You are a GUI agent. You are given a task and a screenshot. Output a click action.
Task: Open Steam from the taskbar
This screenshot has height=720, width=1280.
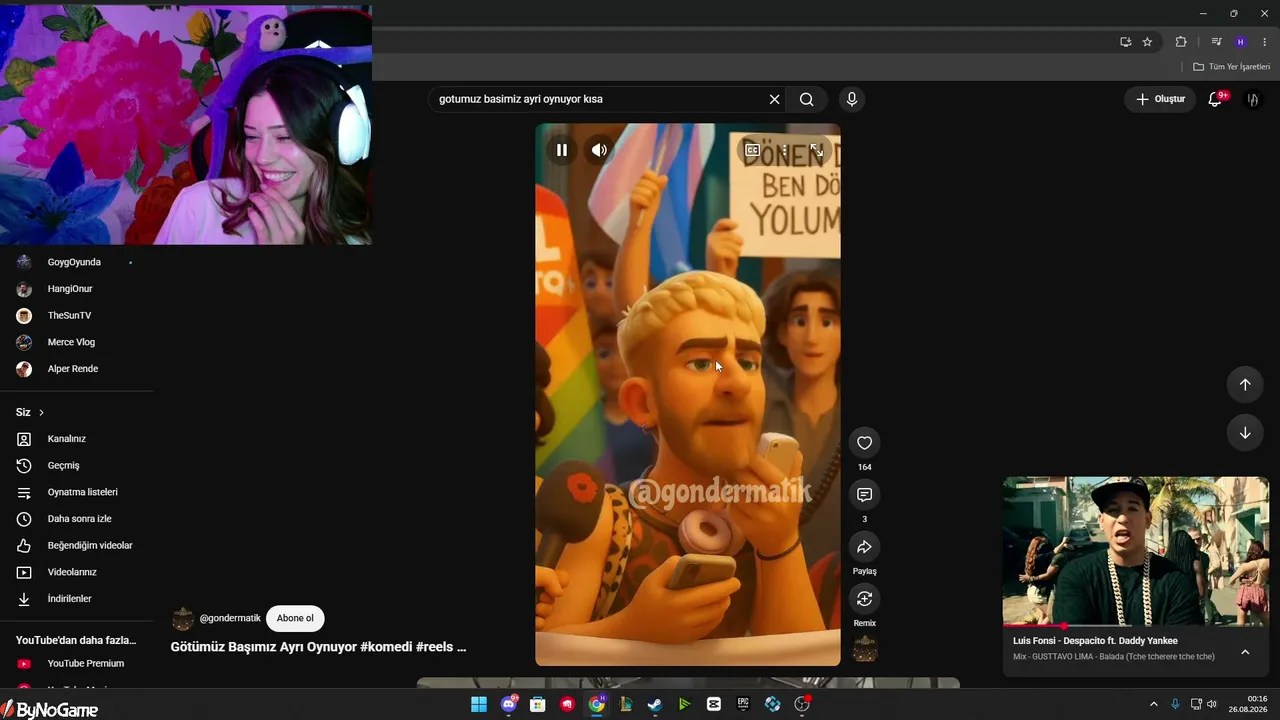point(655,705)
